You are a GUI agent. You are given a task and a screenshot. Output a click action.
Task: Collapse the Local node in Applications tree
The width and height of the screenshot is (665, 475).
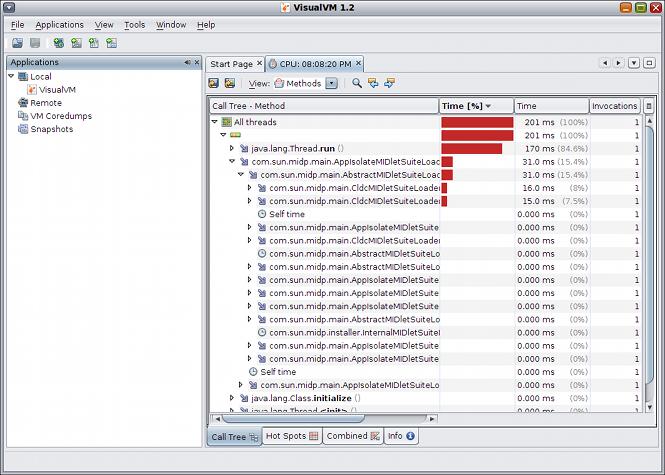(x=11, y=76)
